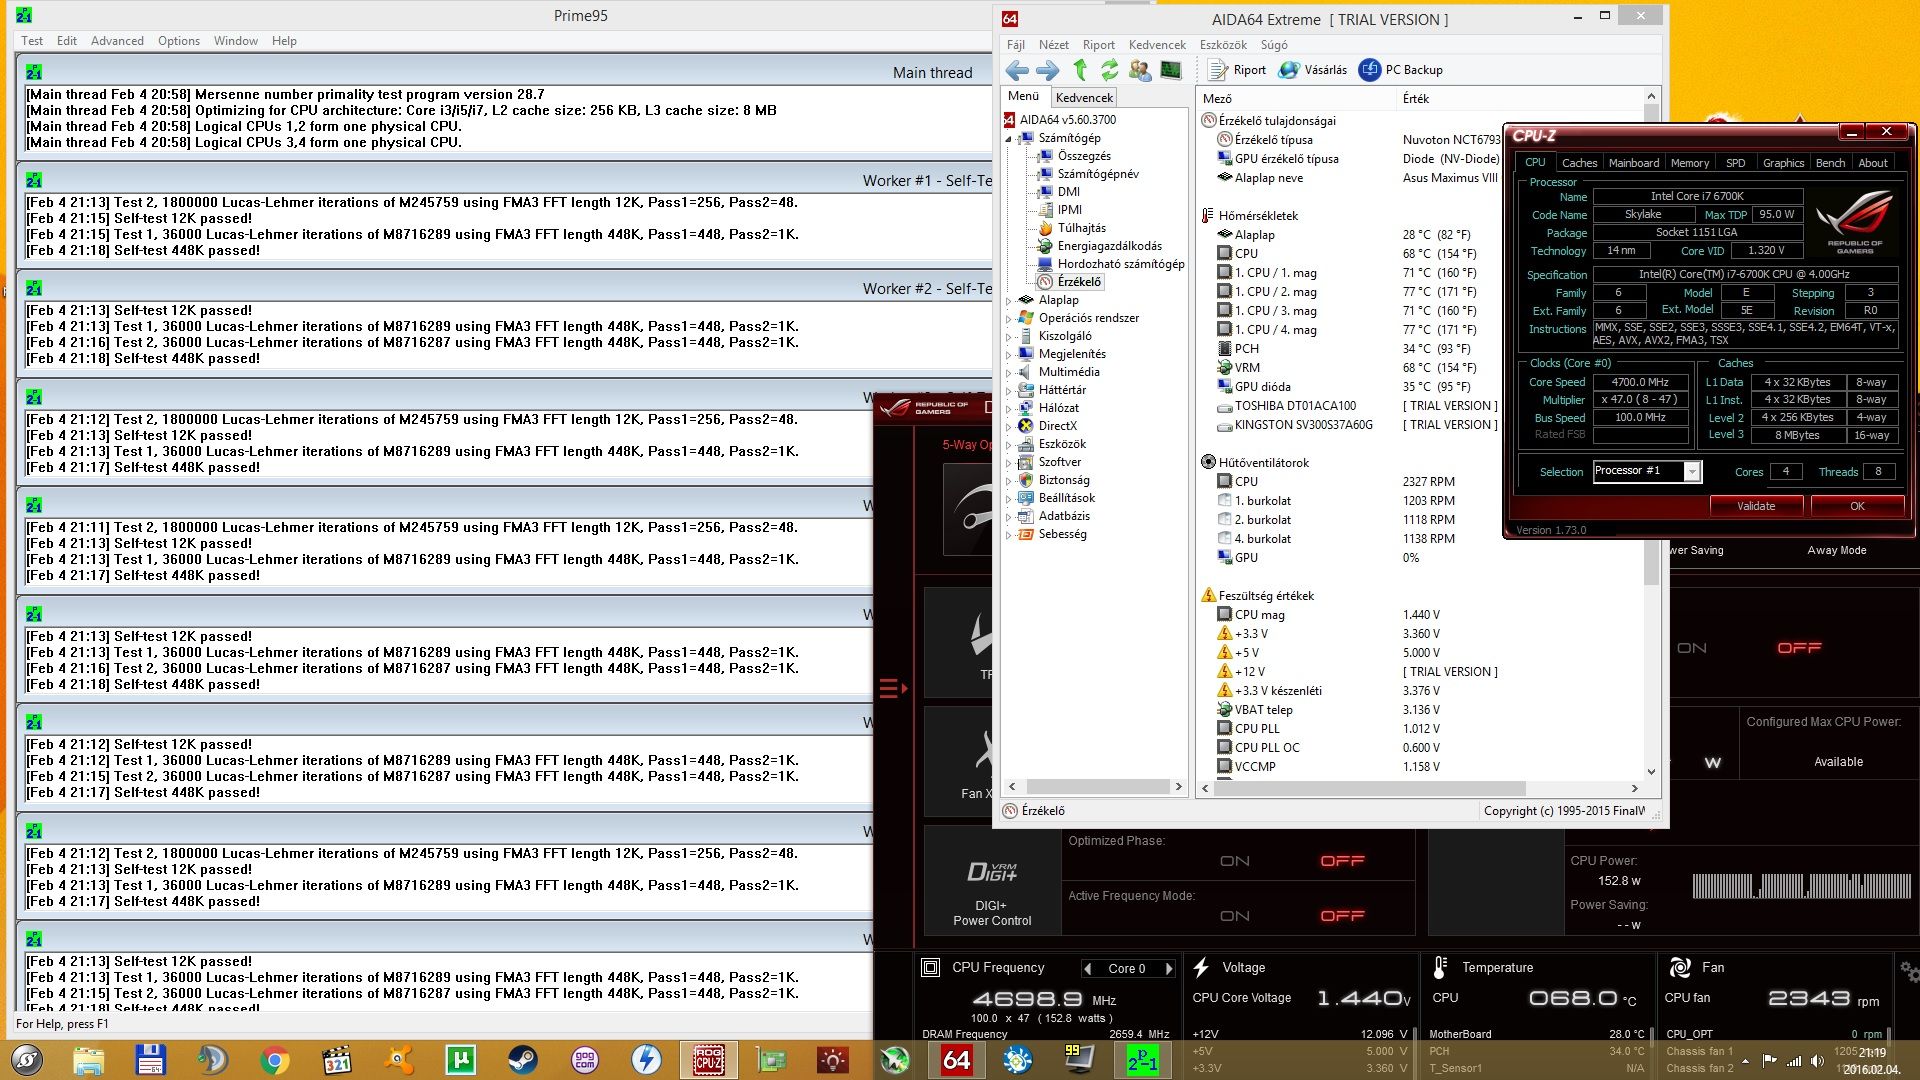Screen dimensions: 1920x1080
Task: Click the lightning bolt taskbar icon
Action: point(646,1059)
